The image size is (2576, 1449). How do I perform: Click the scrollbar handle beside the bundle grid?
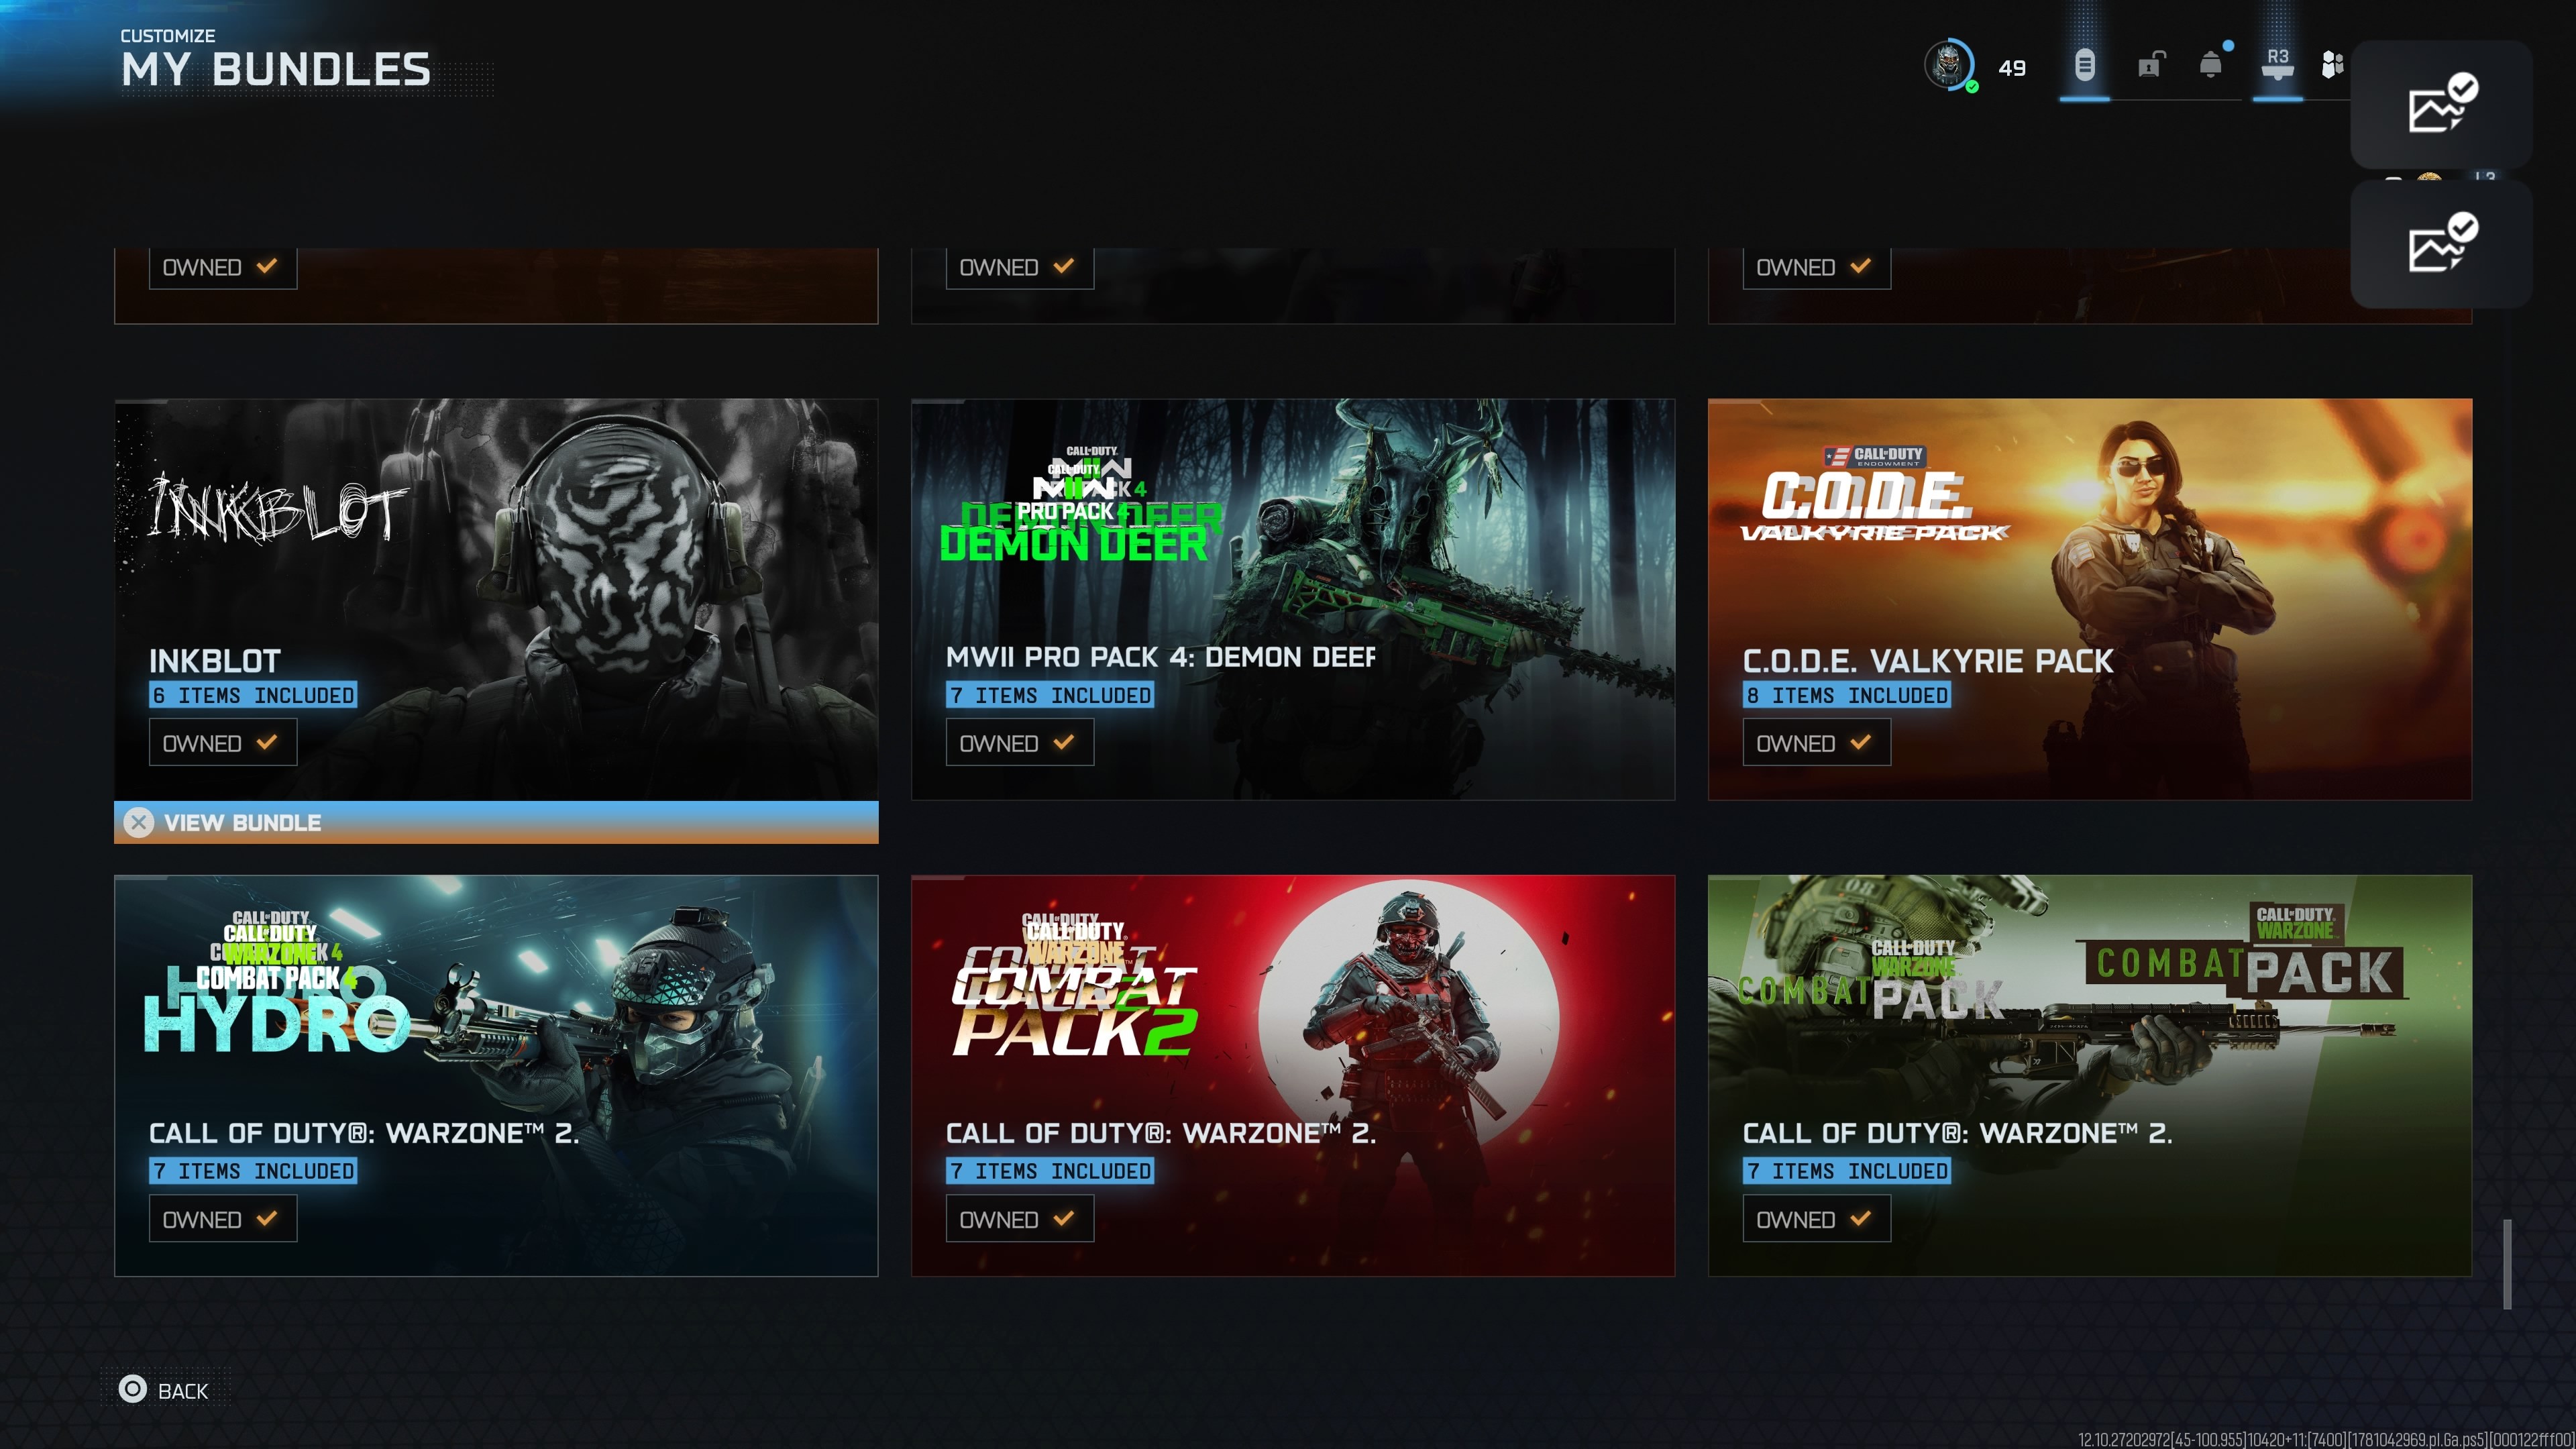[2507, 1264]
